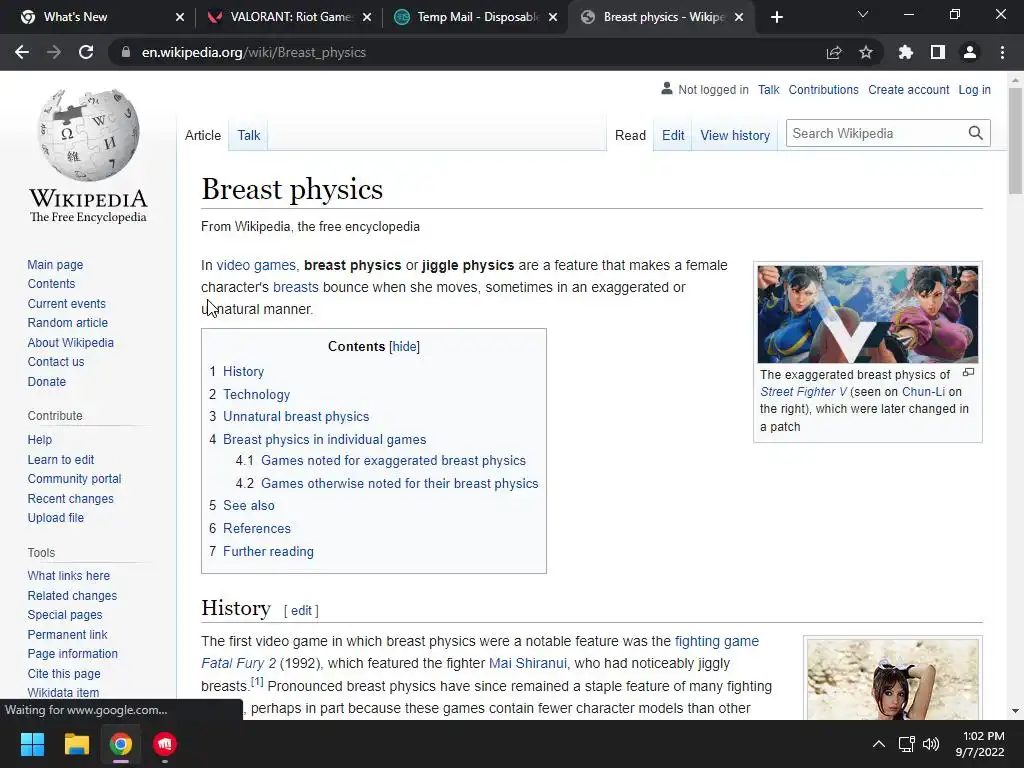The image size is (1024, 768).
Task: Close the Breast physics tab
Action: [x=739, y=17]
